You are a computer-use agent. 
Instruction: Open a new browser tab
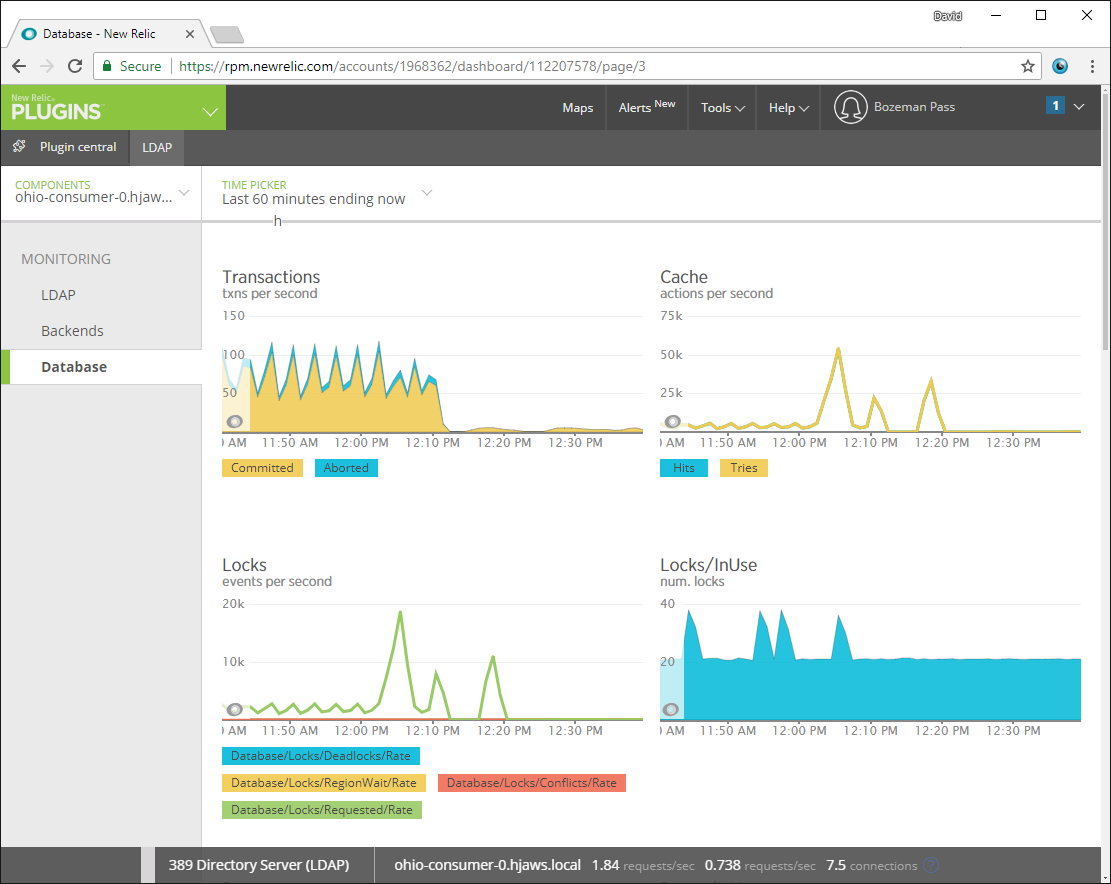click(x=227, y=34)
